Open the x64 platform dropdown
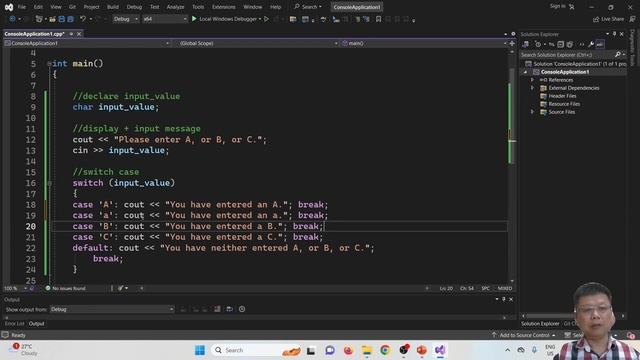Image resolution: width=640 pixels, height=360 pixels. 164,19
